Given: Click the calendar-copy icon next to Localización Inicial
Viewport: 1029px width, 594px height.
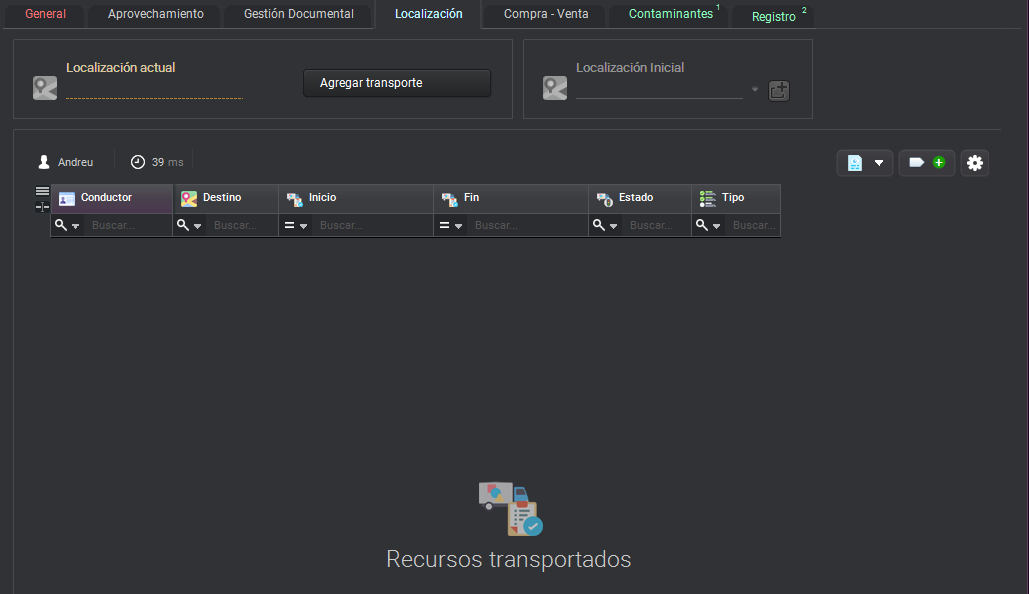Looking at the screenshot, I should click(778, 90).
